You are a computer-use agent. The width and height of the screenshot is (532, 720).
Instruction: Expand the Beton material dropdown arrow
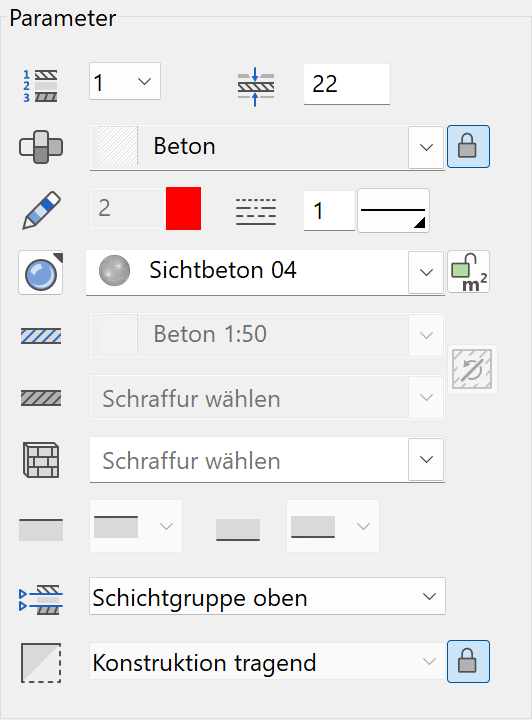pyautogui.click(x=426, y=147)
